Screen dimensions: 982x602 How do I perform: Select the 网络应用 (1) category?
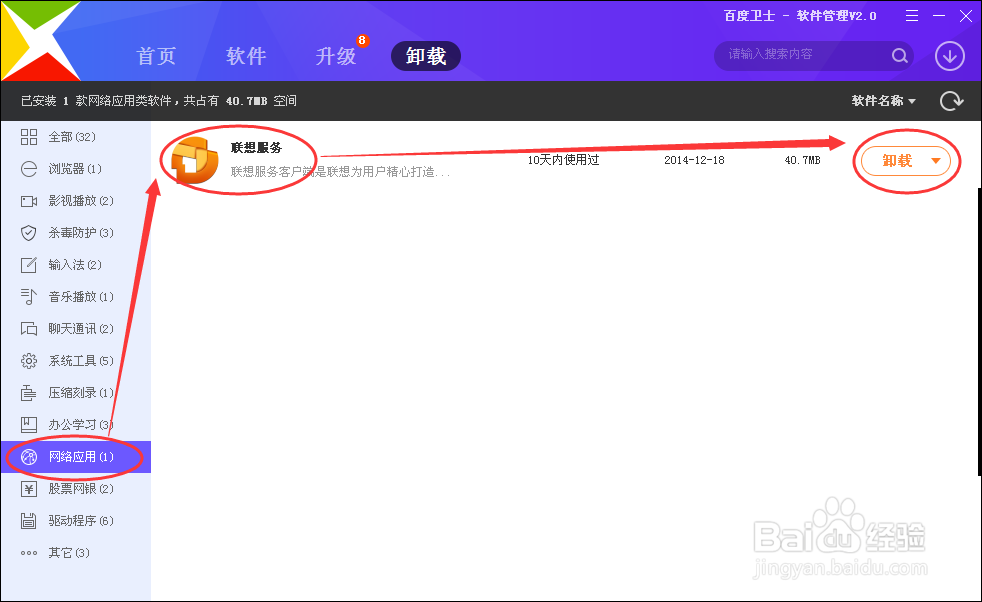tap(76, 457)
